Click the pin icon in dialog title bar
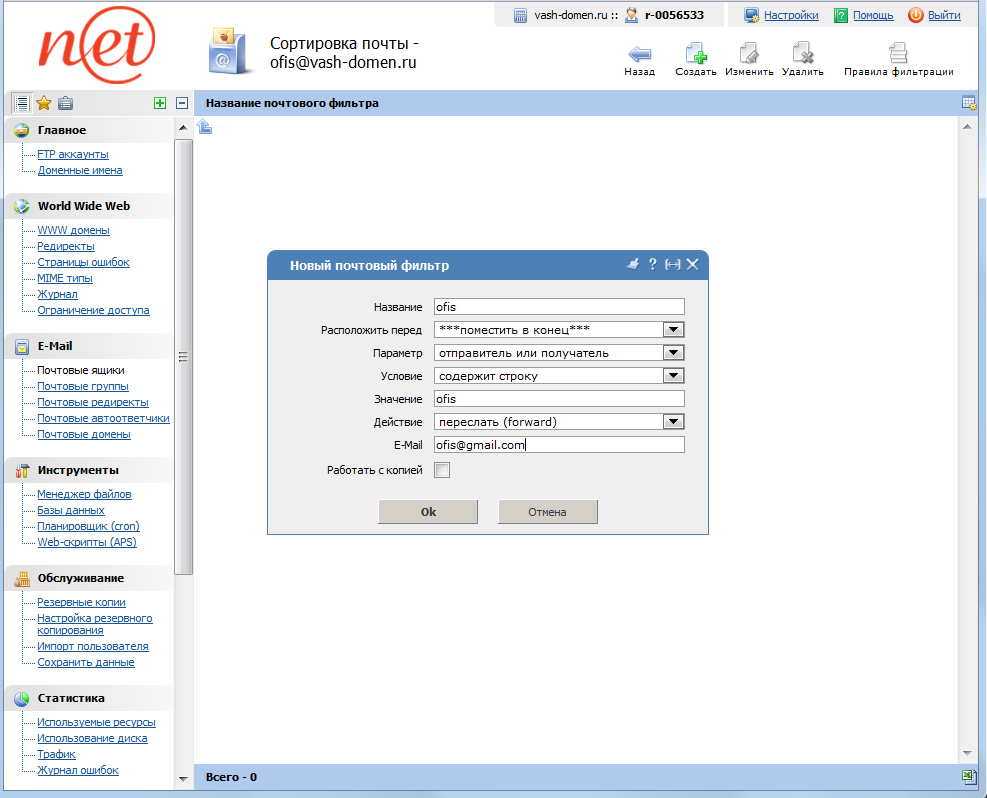Screen dimensions: 987x798 tap(632, 265)
